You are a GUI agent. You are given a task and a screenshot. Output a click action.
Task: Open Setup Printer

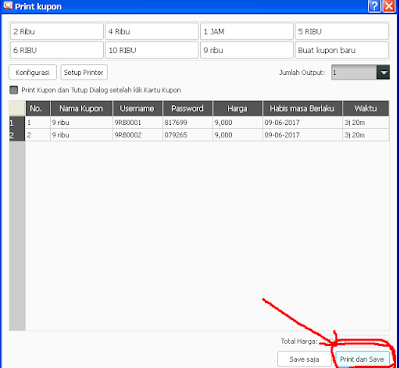tap(84, 72)
